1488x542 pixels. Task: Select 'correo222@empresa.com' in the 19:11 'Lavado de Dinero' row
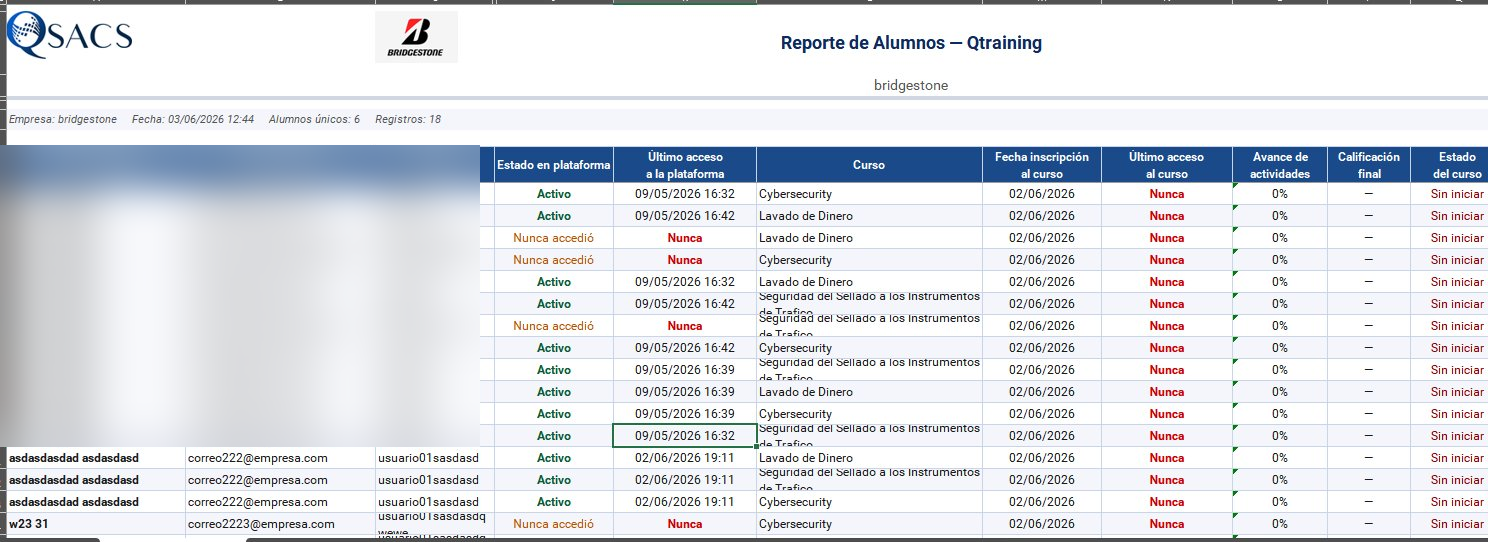(x=258, y=458)
